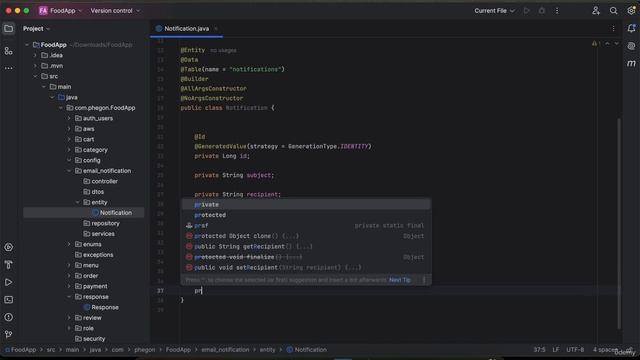
Task: Open the Git tool window icon
Action: point(9,335)
